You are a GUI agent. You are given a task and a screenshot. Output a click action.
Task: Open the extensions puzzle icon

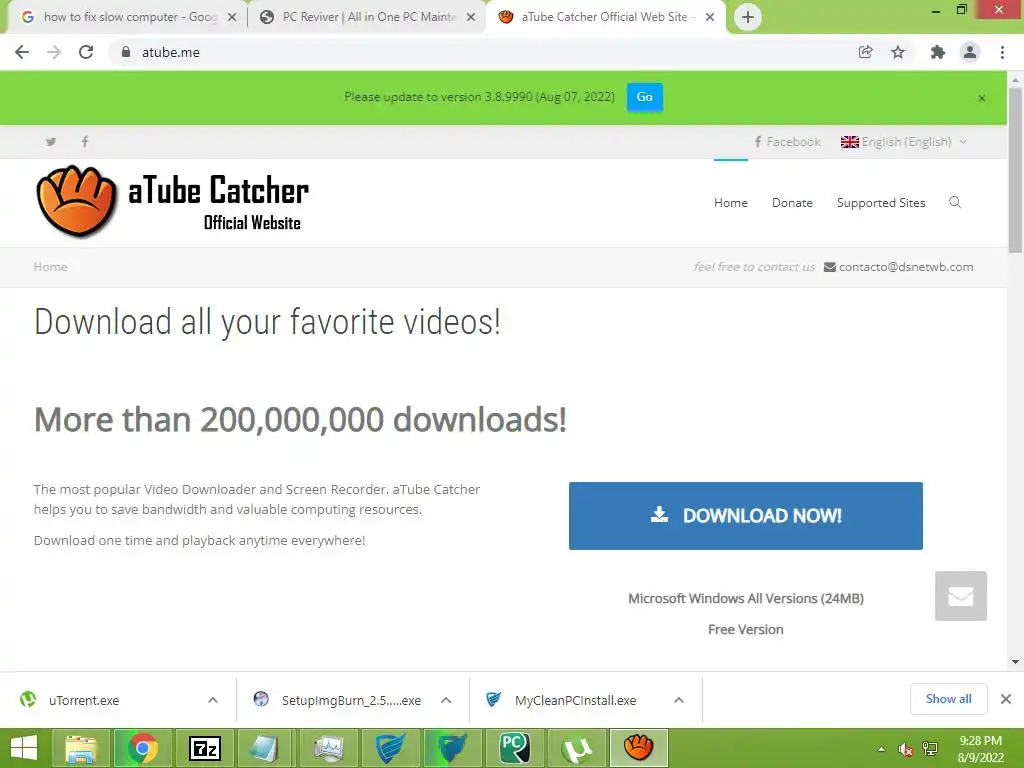pos(938,52)
